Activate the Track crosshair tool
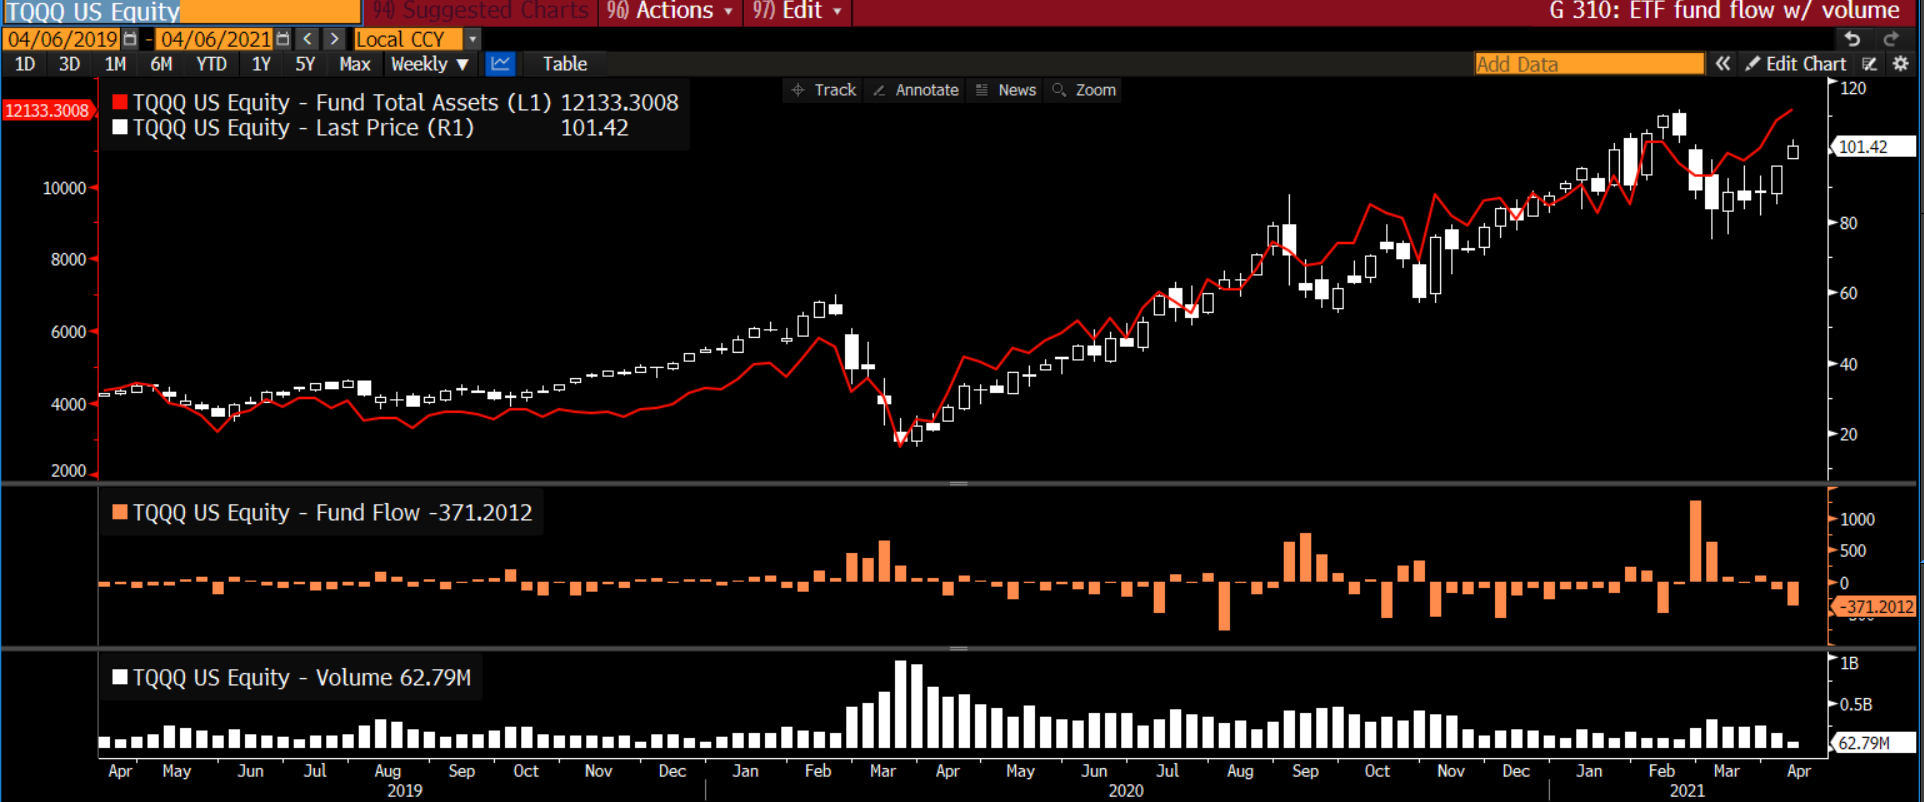The image size is (1924, 802). click(x=824, y=90)
